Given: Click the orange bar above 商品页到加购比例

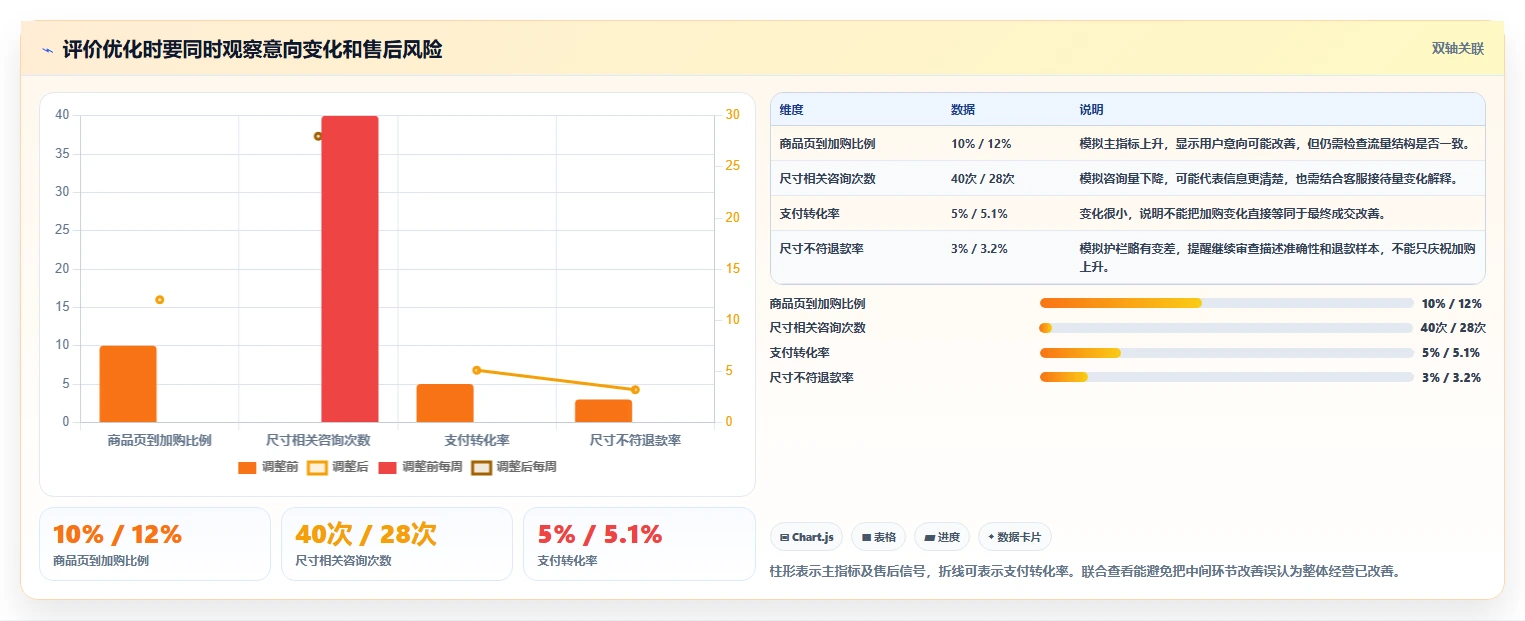Looking at the screenshot, I should pos(128,384).
